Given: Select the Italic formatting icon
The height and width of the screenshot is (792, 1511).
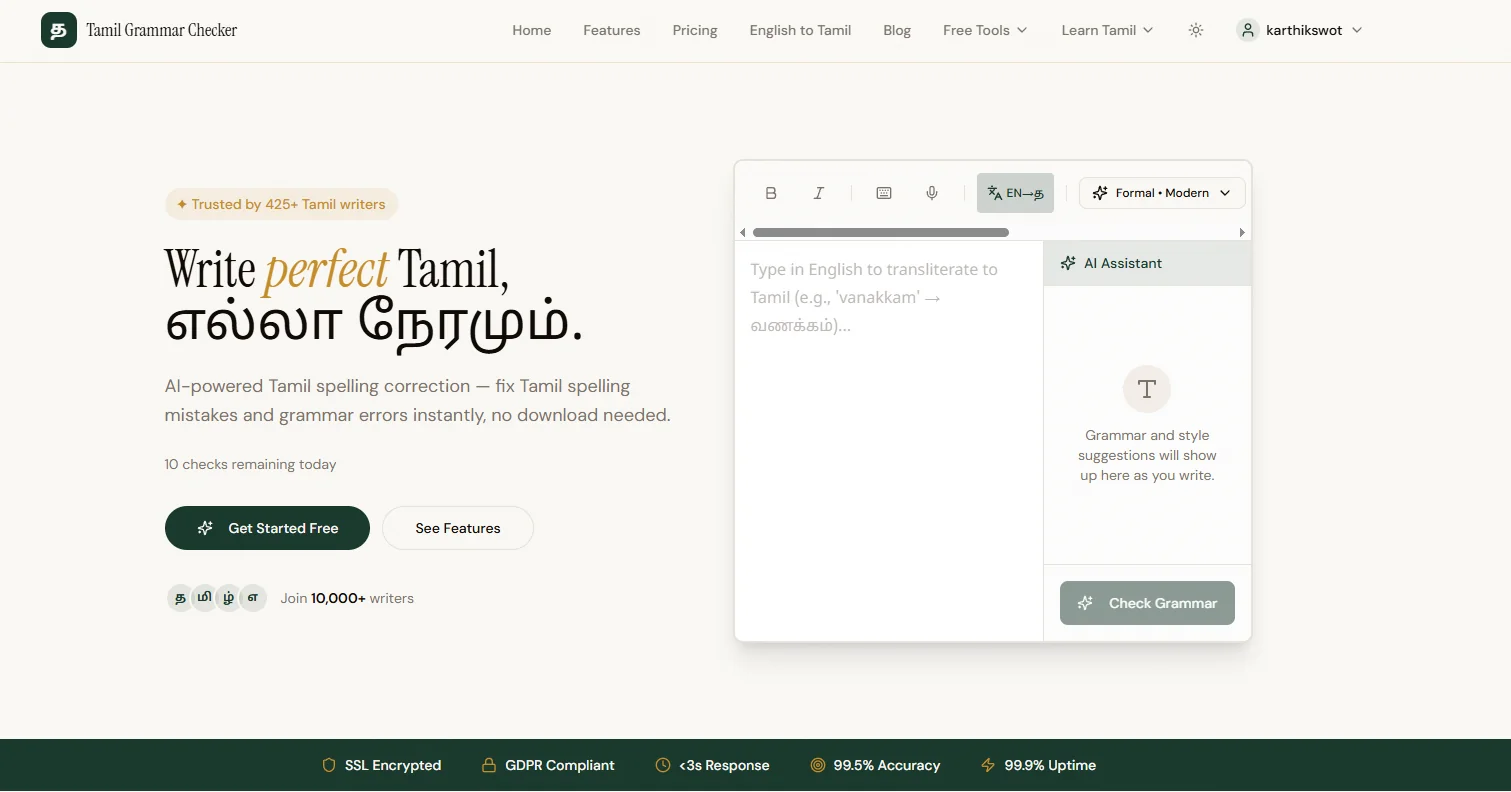Looking at the screenshot, I should click(818, 192).
